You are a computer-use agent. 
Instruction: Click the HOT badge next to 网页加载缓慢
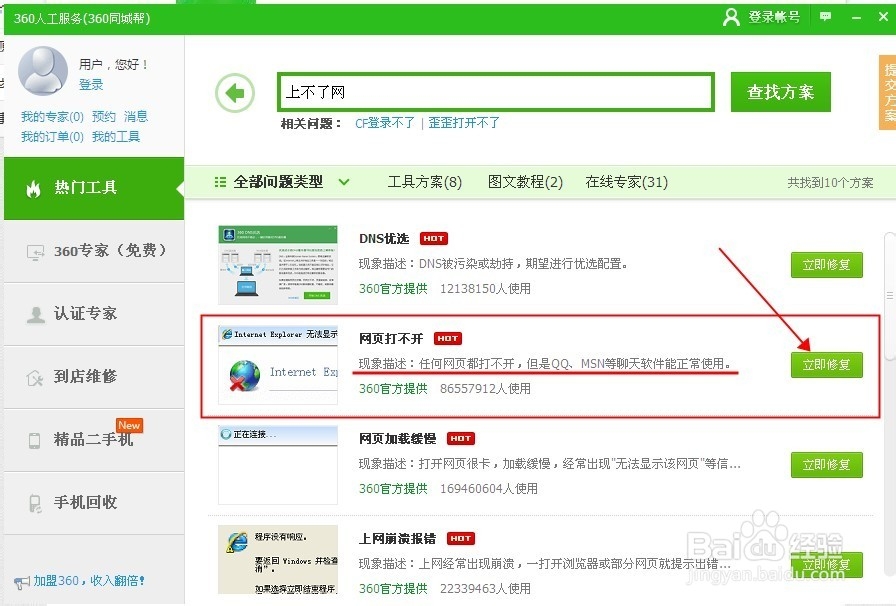pos(461,438)
